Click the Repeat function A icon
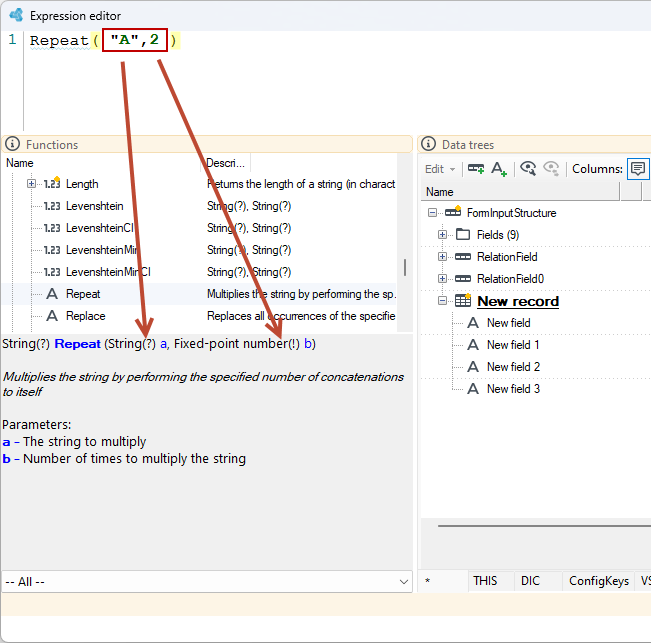This screenshot has height=643, width=651. (52, 294)
